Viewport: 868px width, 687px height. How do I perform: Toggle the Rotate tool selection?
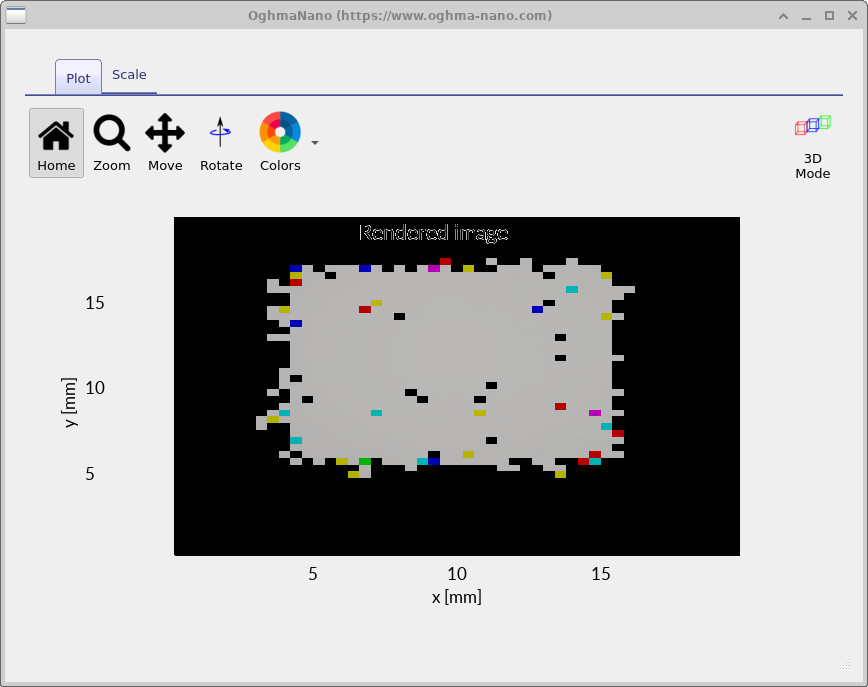tap(220, 140)
